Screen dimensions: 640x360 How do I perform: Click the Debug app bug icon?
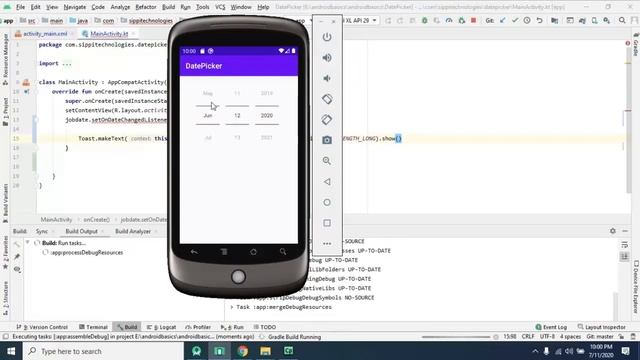(424, 20)
